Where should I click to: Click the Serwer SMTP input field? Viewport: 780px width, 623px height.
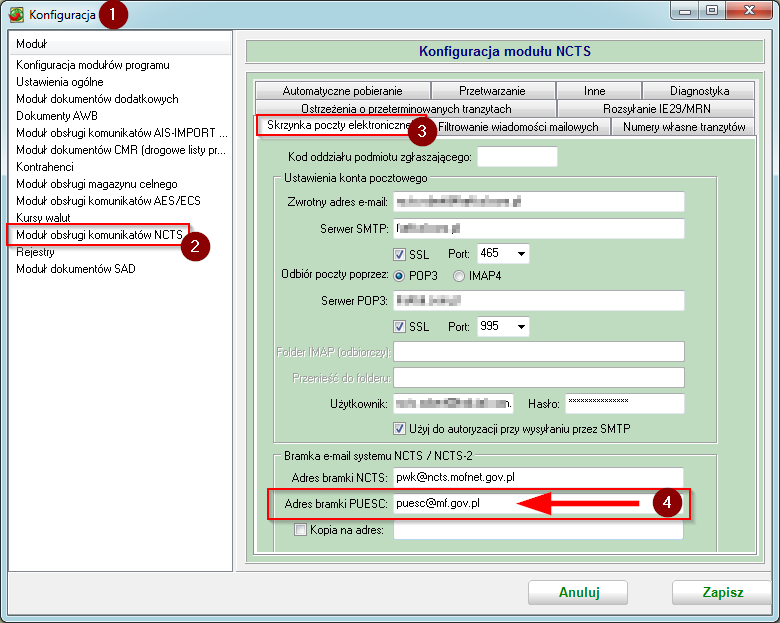tap(538, 228)
